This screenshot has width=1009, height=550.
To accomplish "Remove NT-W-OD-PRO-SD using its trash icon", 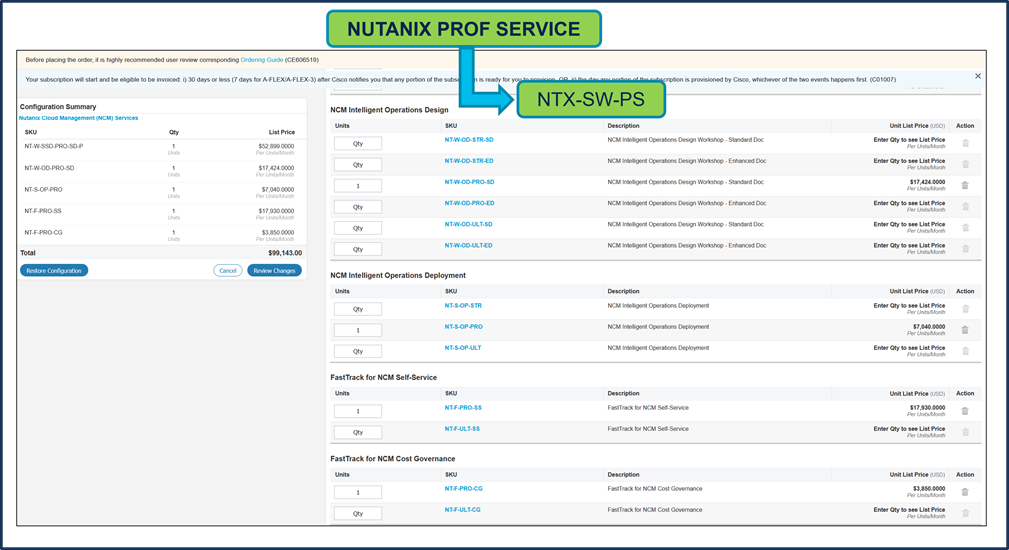I will tap(965, 185).
